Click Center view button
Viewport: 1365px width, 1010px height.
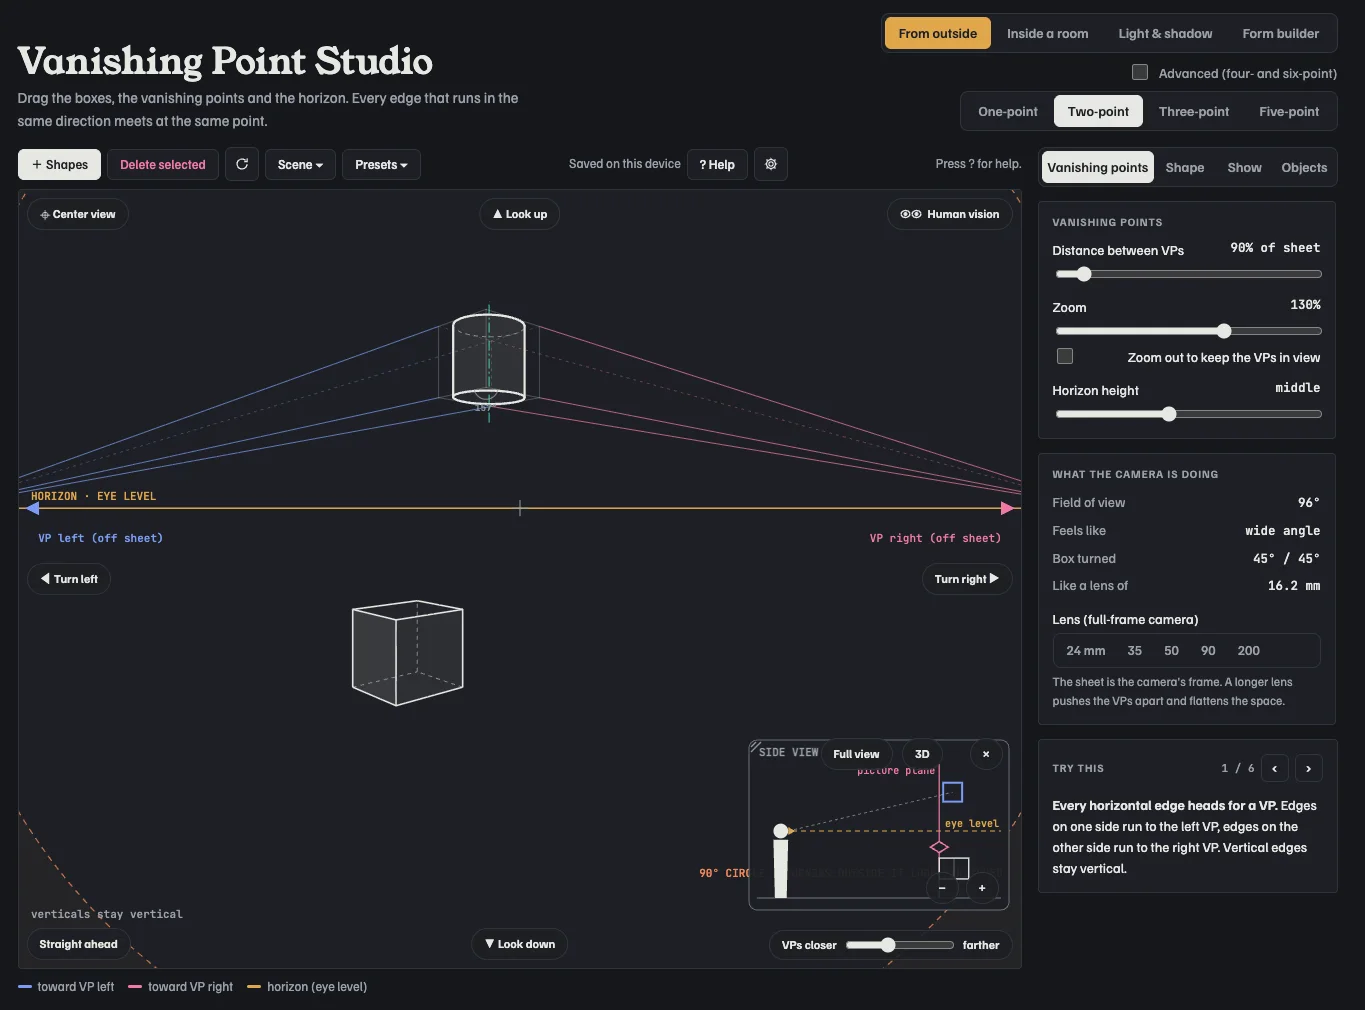coord(78,214)
